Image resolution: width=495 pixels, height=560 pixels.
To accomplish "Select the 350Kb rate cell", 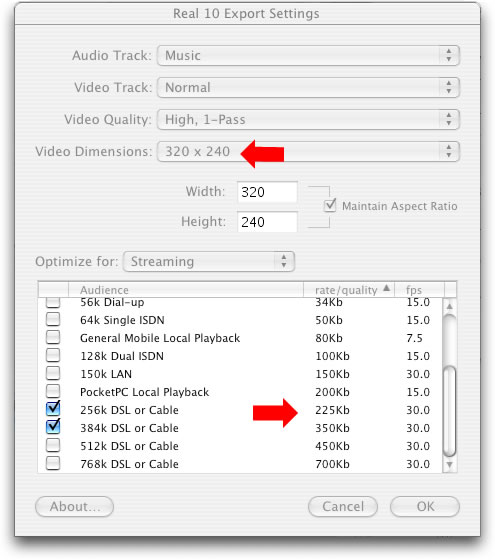I will coord(332,428).
